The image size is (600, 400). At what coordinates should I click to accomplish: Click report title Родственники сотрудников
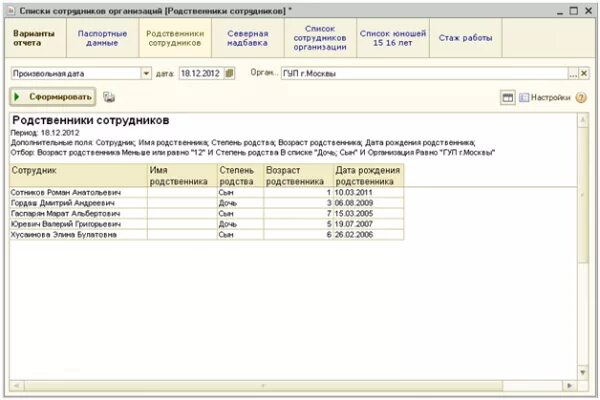91,120
